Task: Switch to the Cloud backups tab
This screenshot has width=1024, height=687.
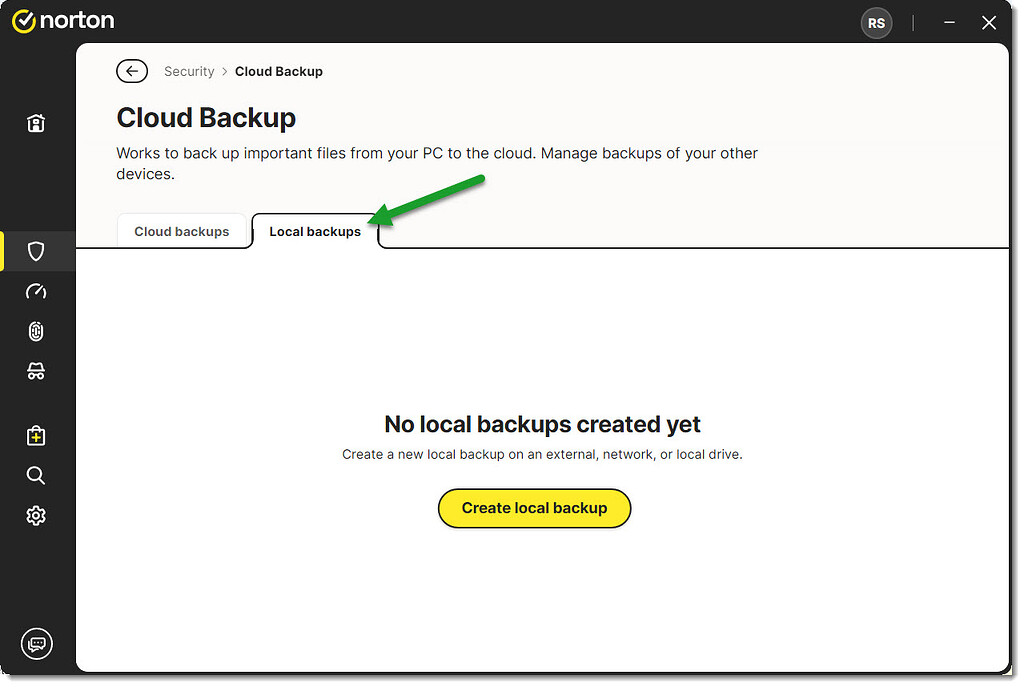Action: (x=183, y=231)
